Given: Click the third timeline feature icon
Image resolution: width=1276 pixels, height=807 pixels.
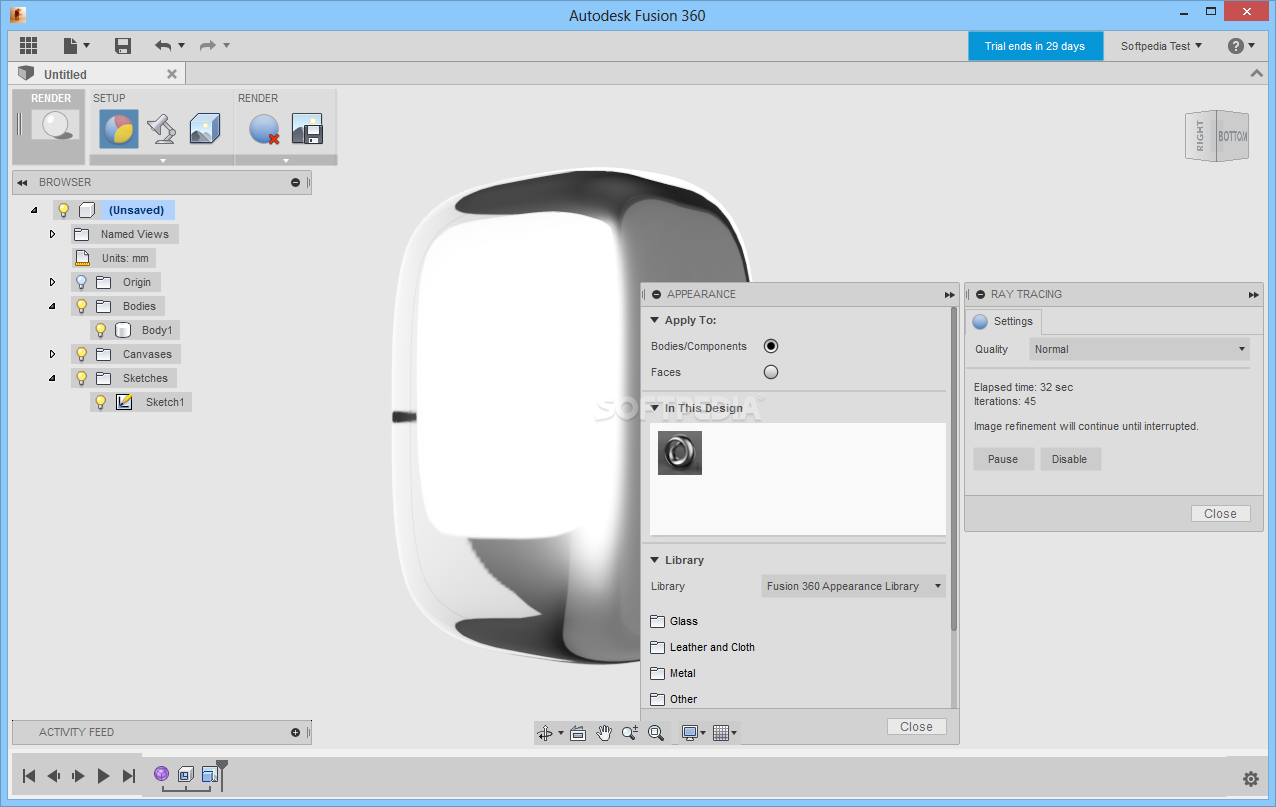Looking at the screenshot, I should point(210,774).
